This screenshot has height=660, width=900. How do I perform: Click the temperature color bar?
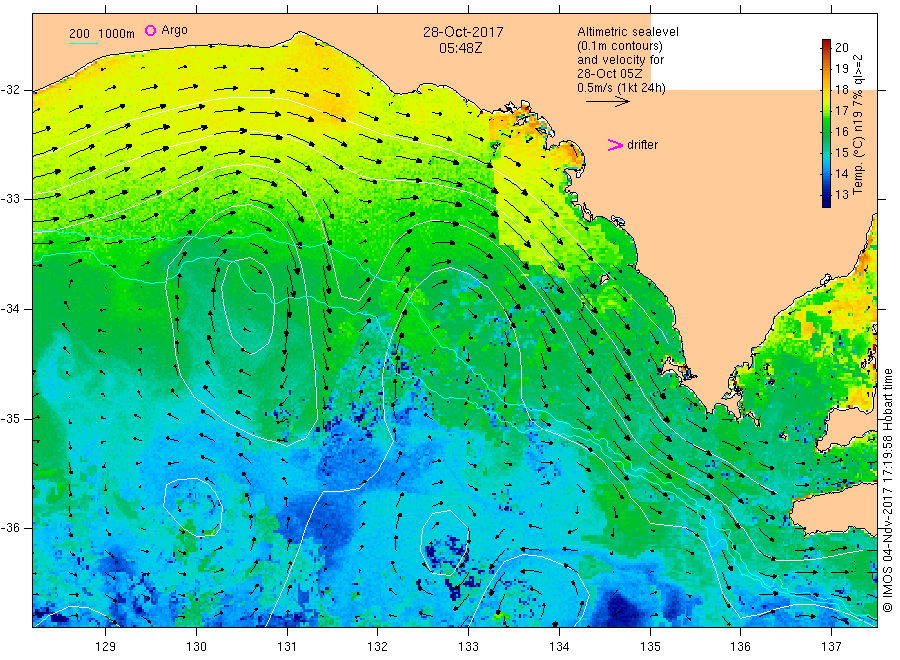coord(826,123)
